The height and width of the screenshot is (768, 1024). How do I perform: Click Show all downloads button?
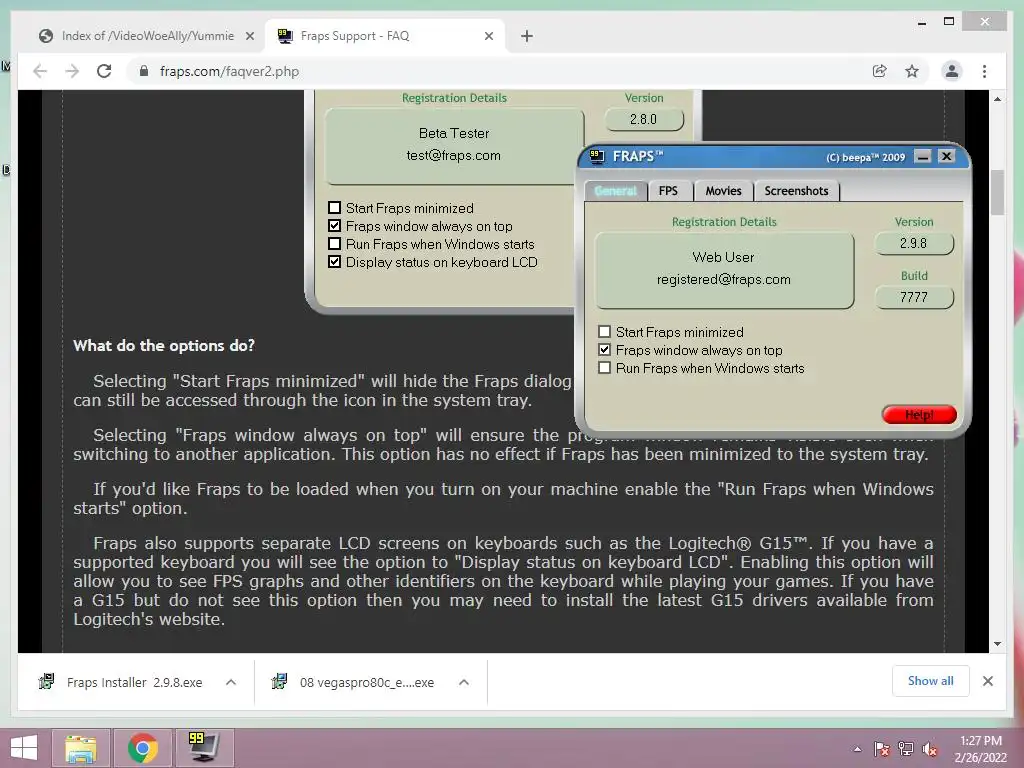click(x=931, y=681)
